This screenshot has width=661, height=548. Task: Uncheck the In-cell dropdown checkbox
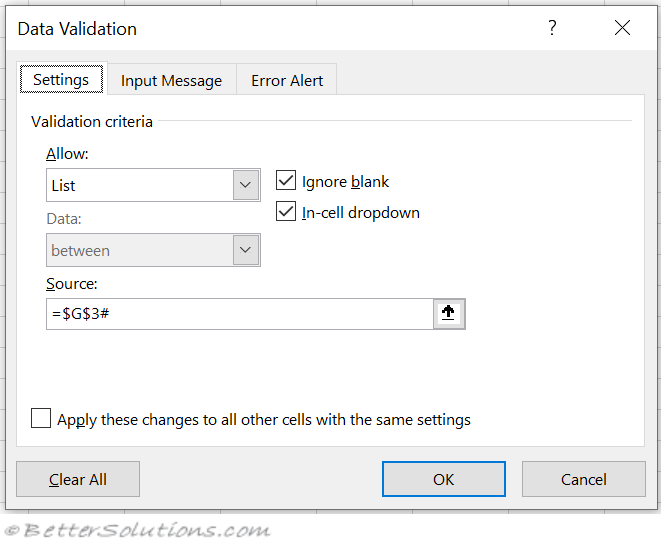tap(286, 211)
